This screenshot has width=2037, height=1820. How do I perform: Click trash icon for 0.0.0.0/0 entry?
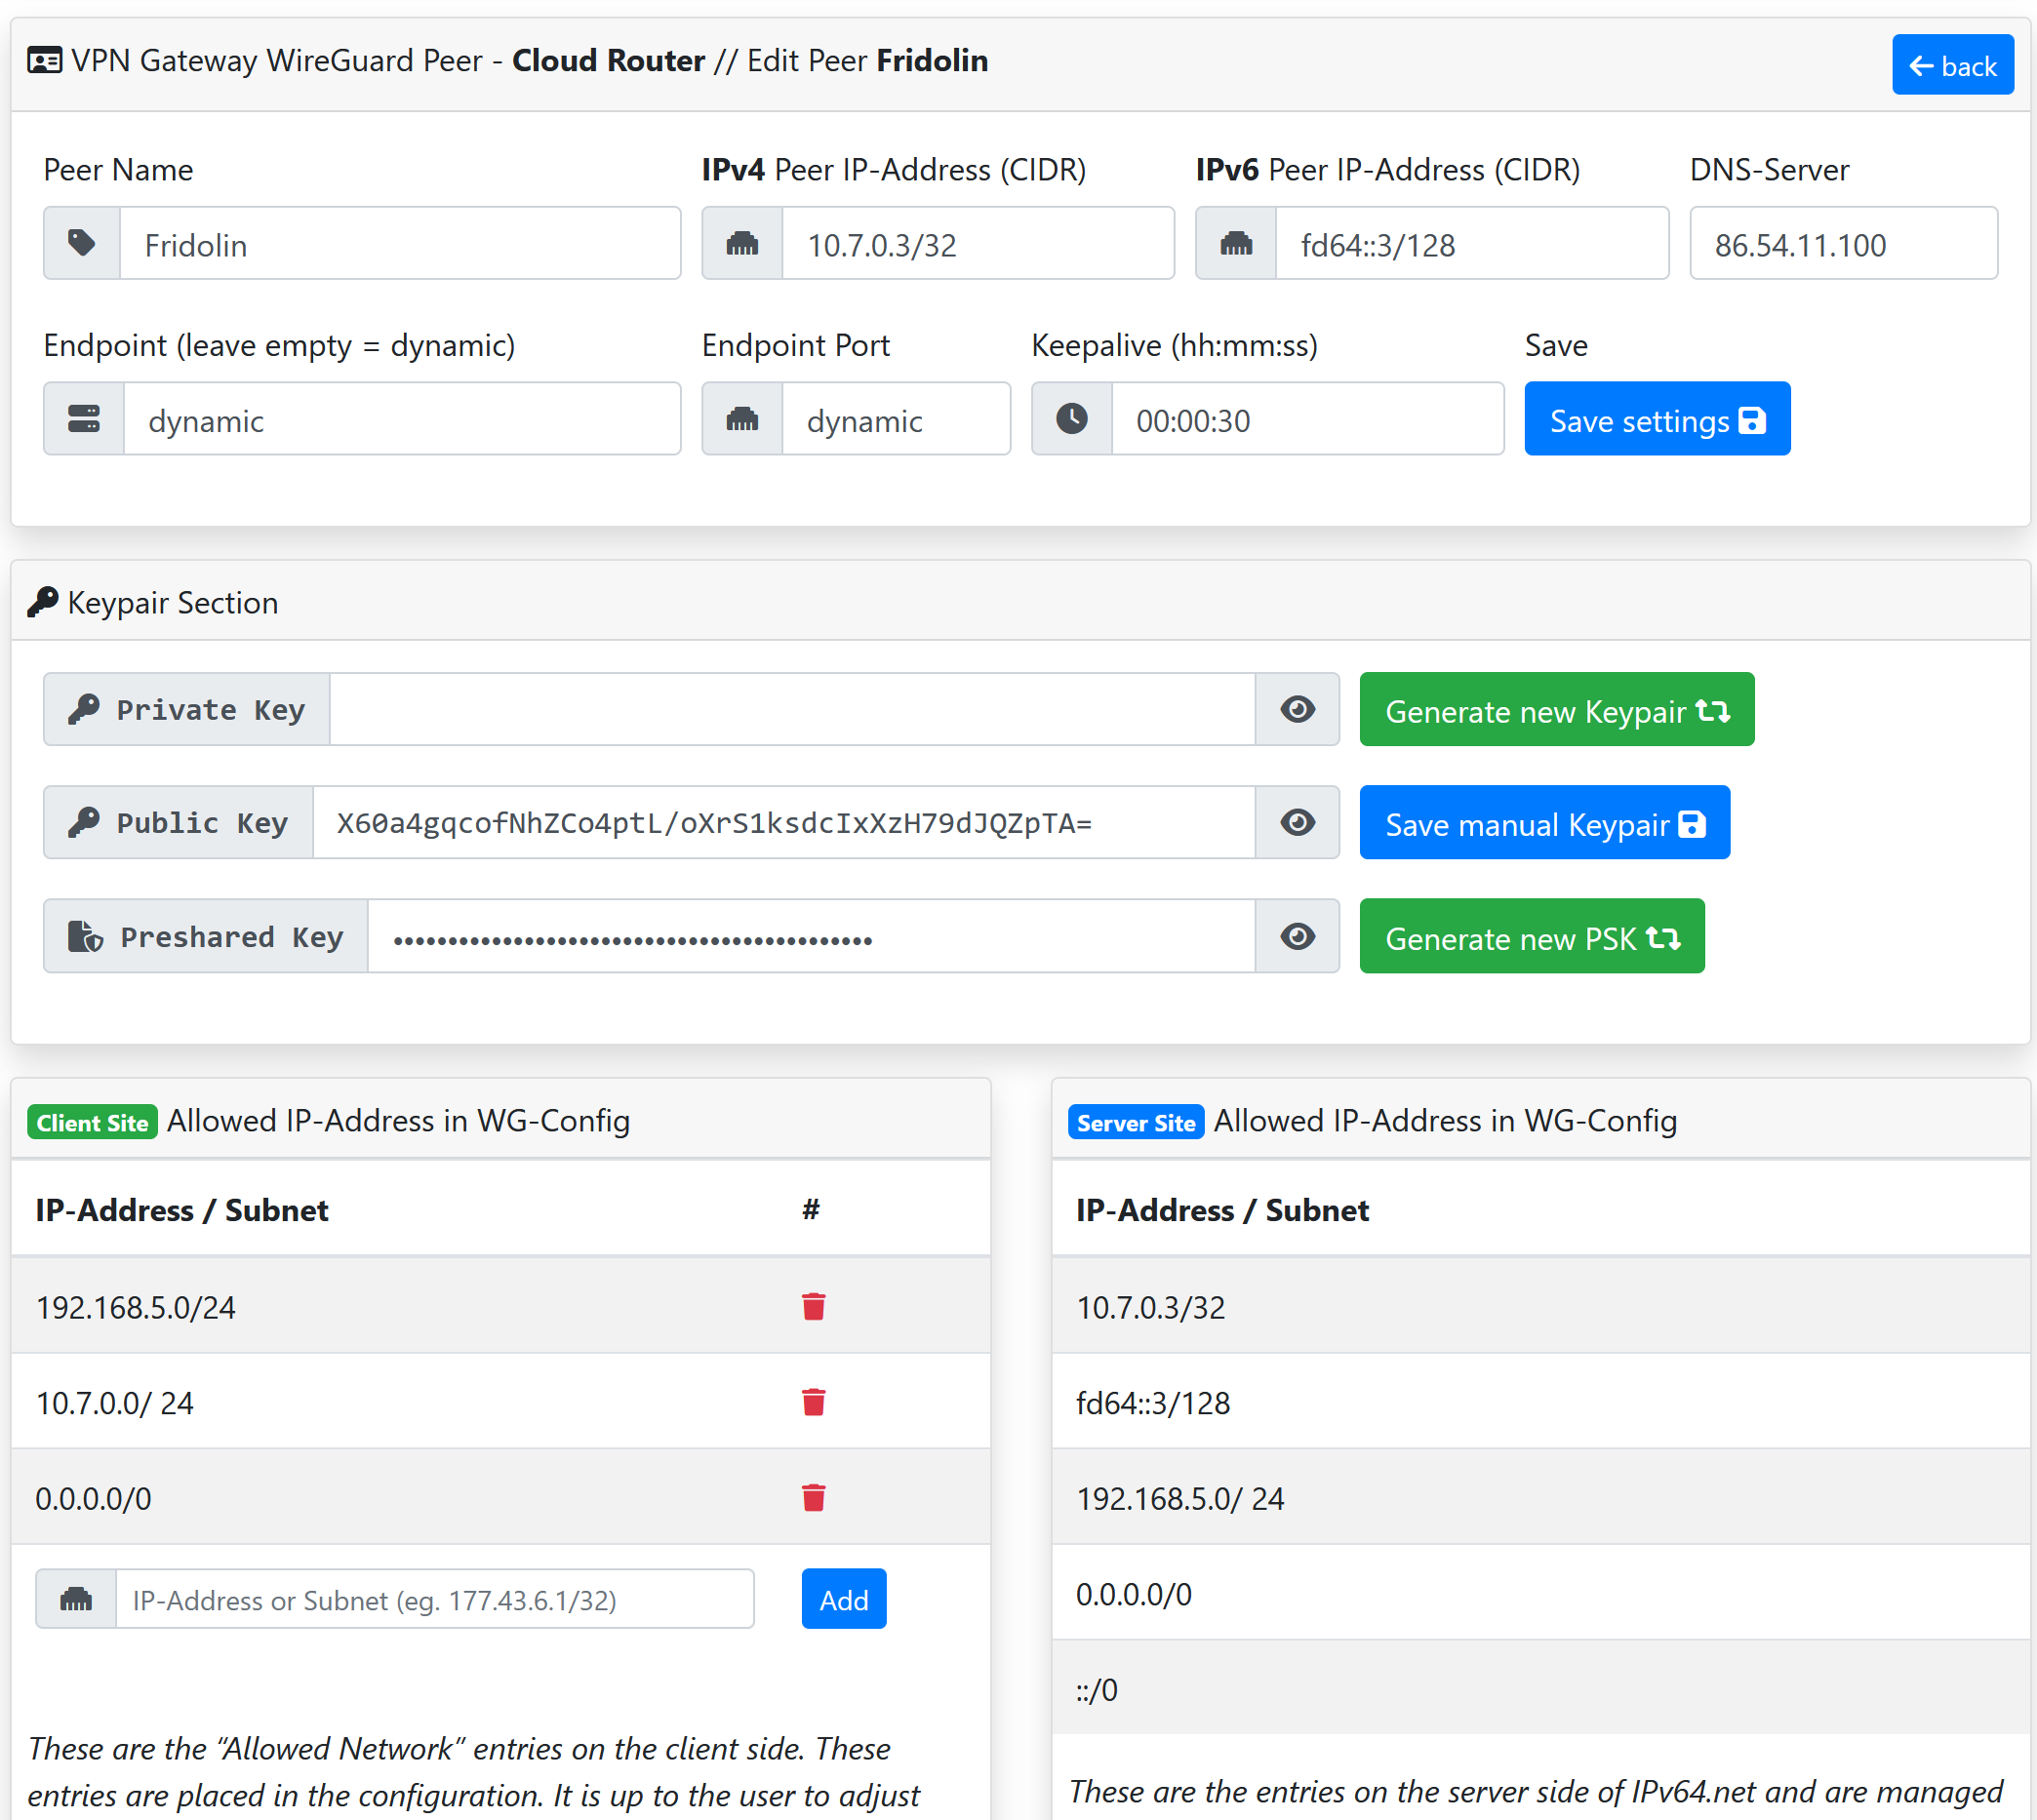click(813, 1497)
